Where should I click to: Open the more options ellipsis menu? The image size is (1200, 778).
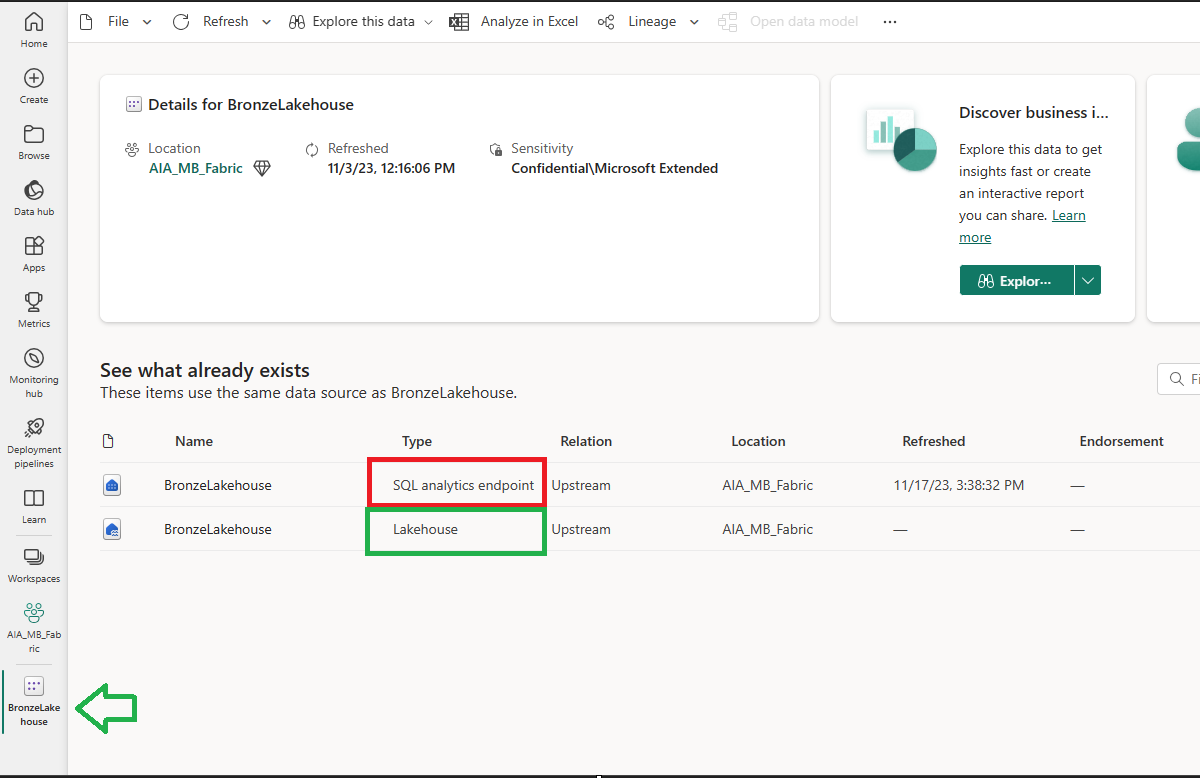pyautogui.click(x=890, y=22)
